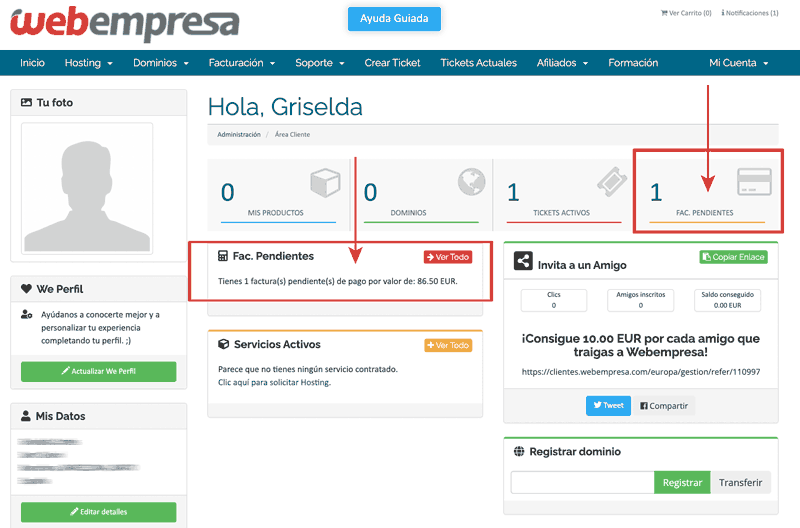Open Ver Carrito shopping cart link
The width and height of the screenshot is (800, 528).
[x=686, y=13]
